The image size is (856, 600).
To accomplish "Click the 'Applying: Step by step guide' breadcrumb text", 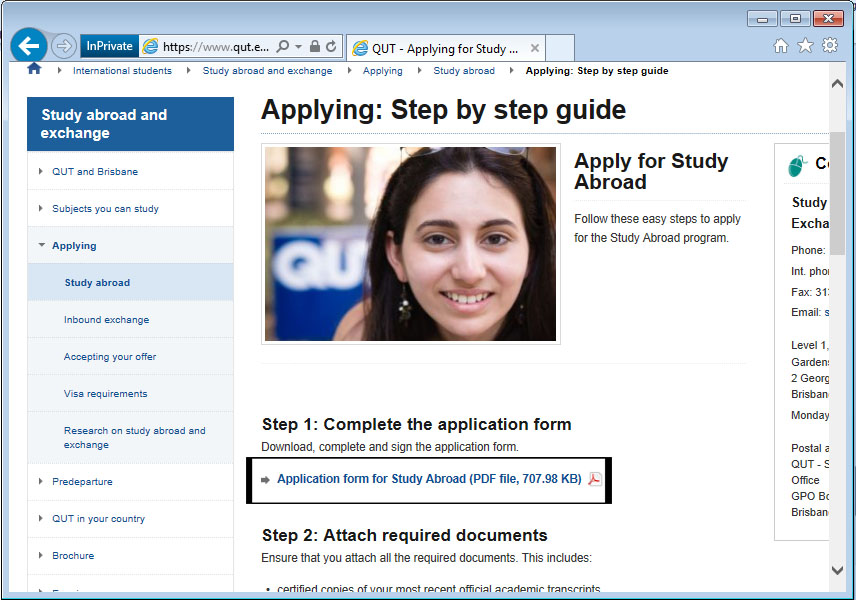I will coord(597,71).
